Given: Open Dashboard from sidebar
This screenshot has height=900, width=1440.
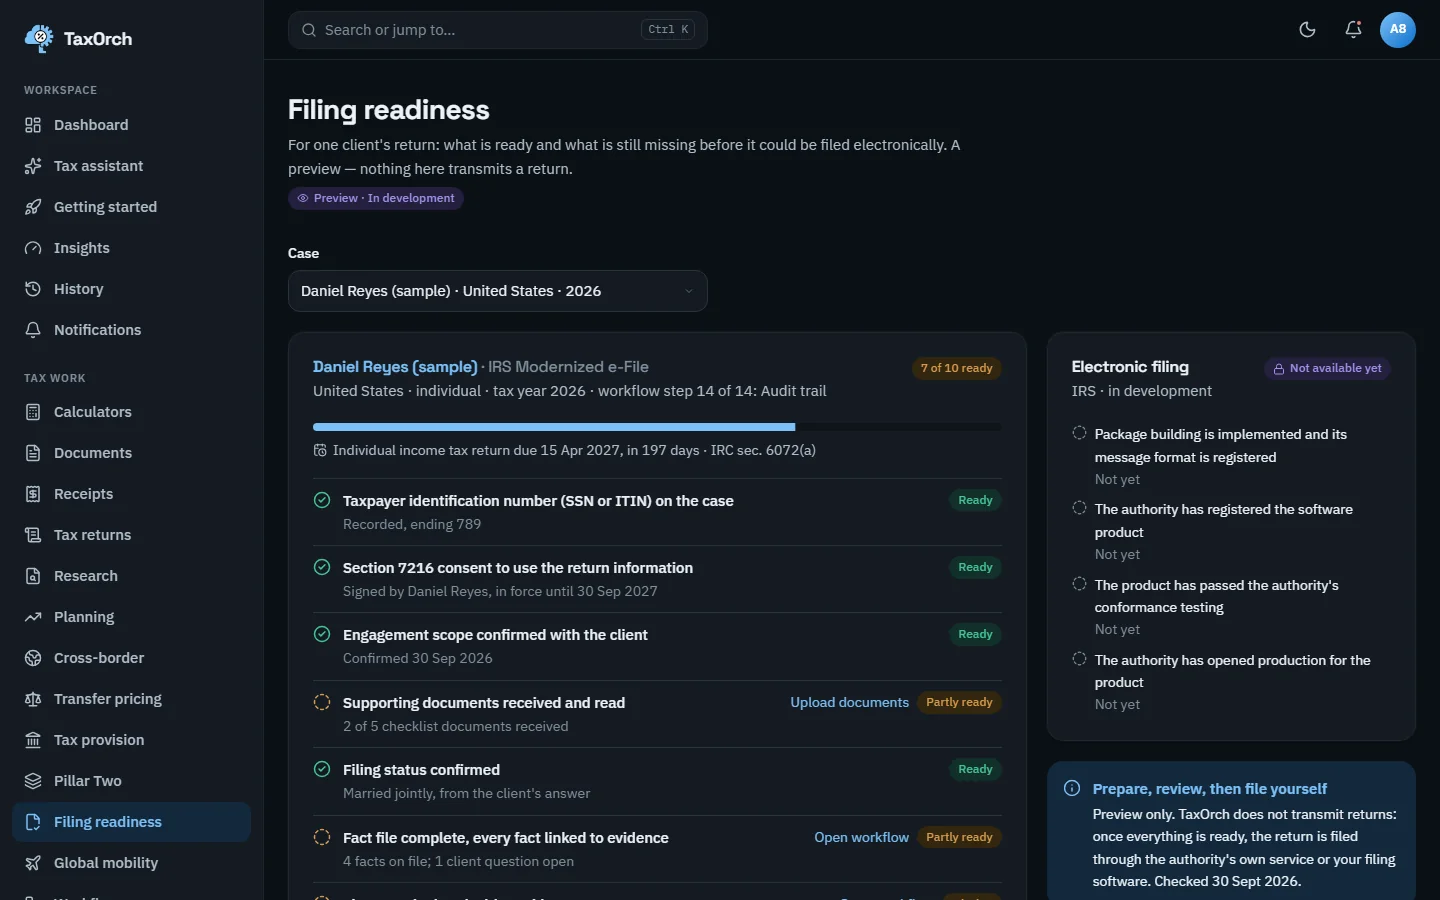Looking at the screenshot, I should point(131,125).
